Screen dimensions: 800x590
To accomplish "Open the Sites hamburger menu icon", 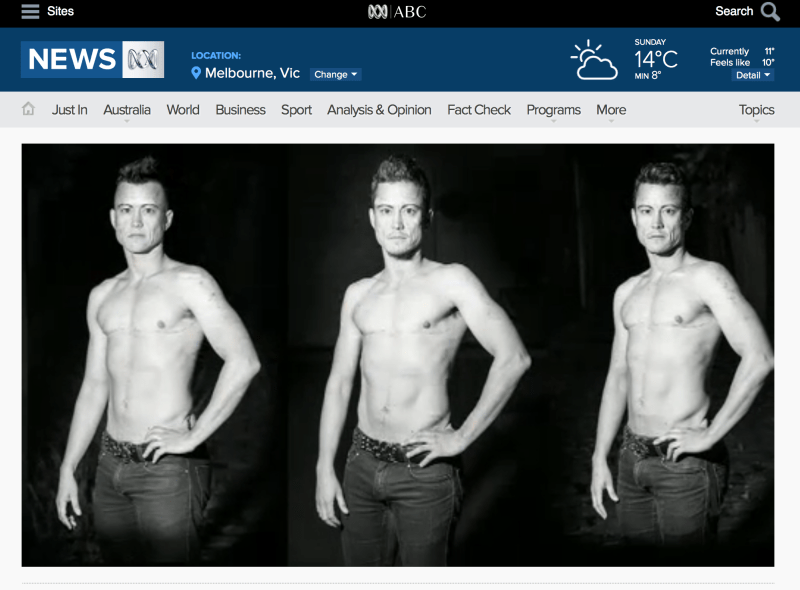I will pos(30,12).
